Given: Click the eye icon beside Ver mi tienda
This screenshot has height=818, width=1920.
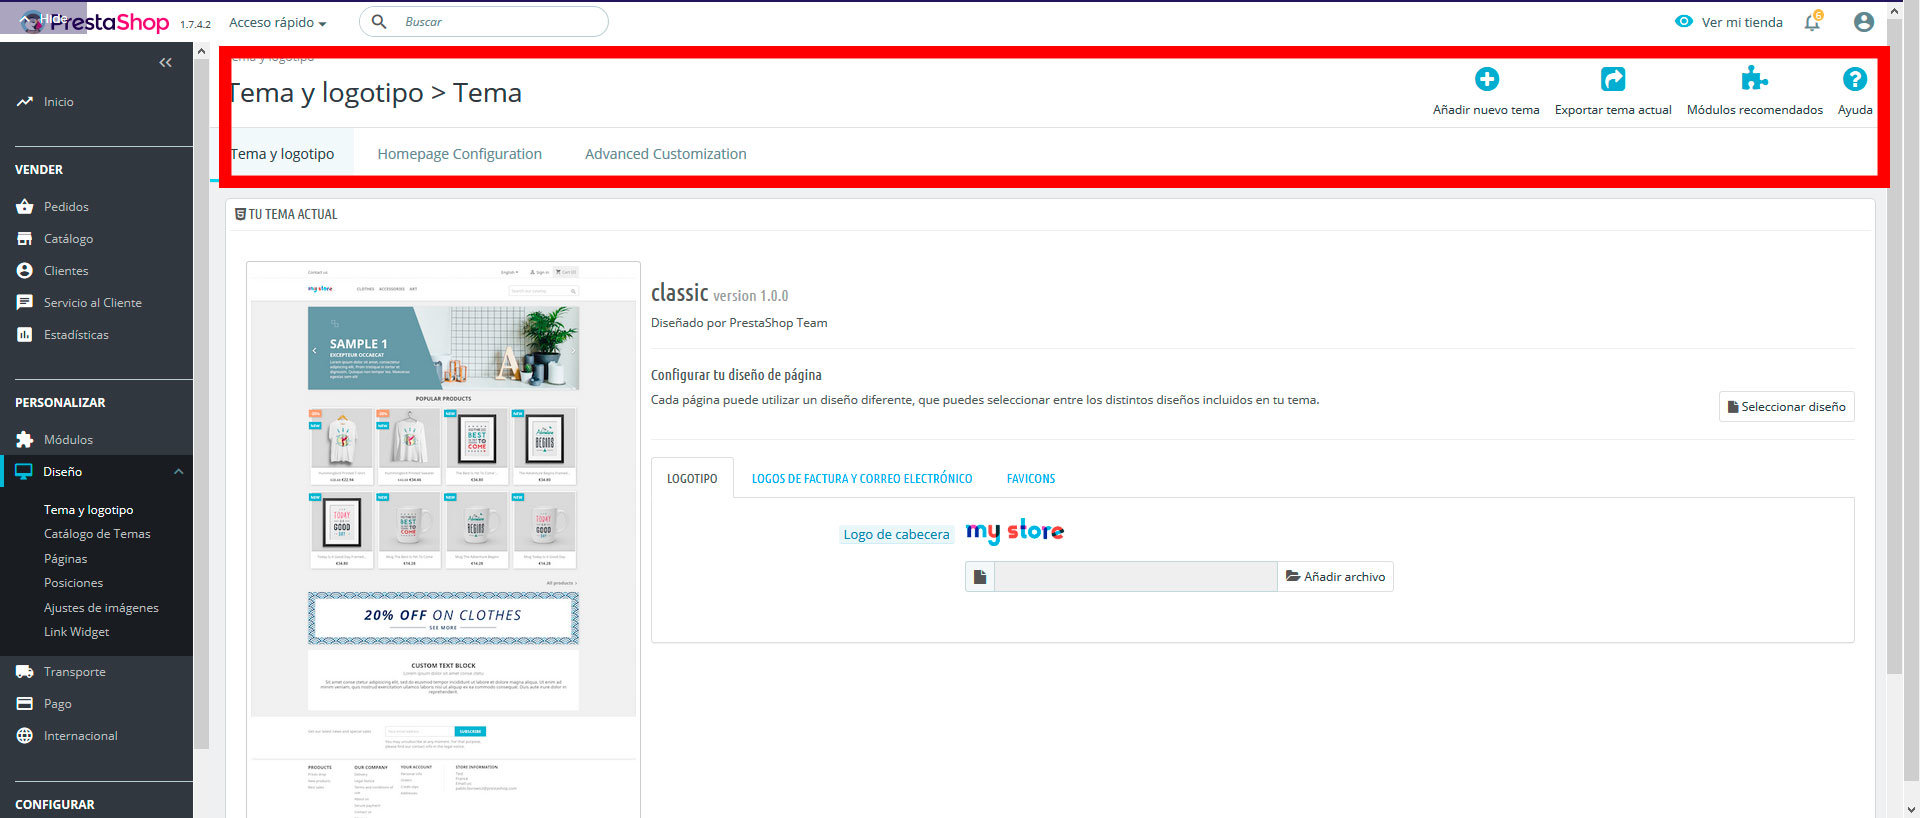Looking at the screenshot, I should click(1684, 22).
